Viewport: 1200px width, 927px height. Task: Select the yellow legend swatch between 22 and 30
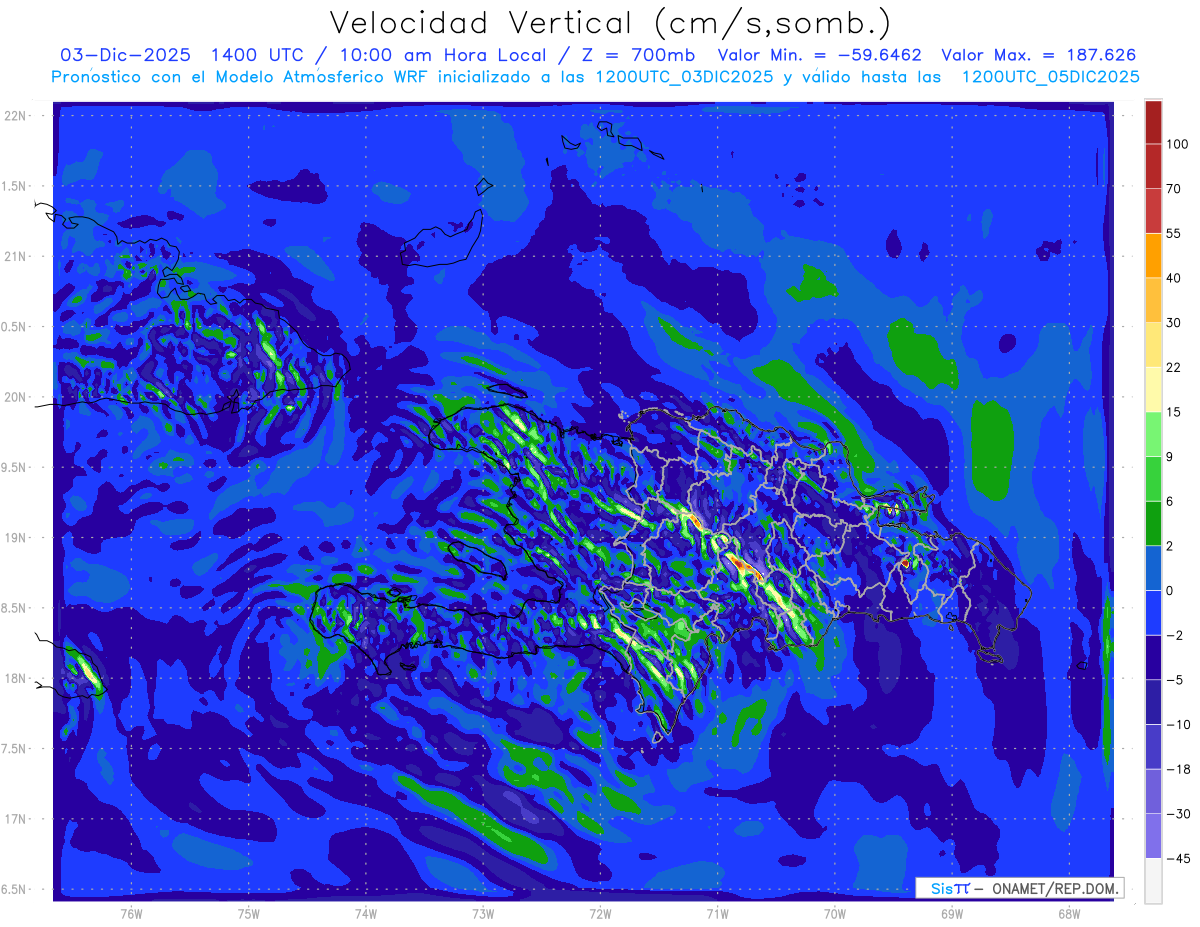pos(1153,344)
